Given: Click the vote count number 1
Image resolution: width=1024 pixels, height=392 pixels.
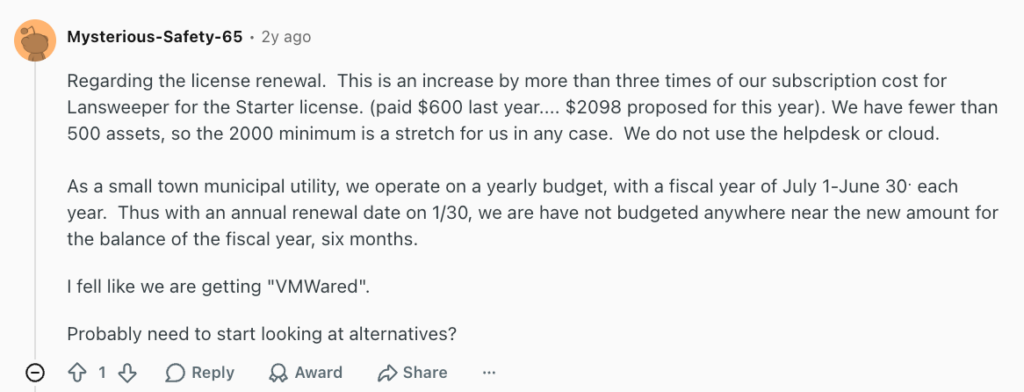Looking at the screenshot, I should tap(102, 373).
